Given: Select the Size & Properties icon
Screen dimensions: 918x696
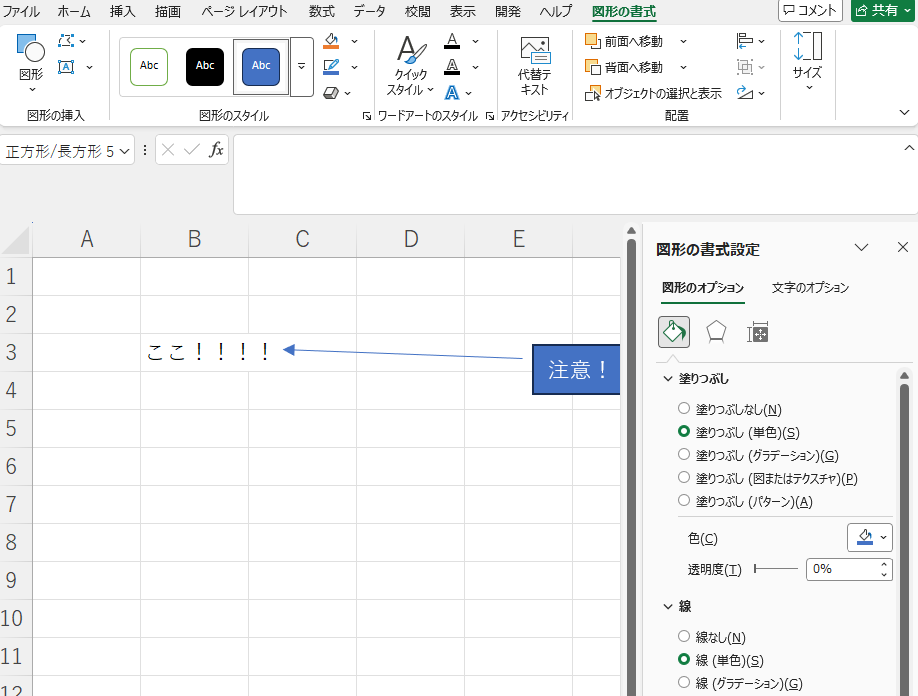Looking at the screenshot, I should coord(758,332).
